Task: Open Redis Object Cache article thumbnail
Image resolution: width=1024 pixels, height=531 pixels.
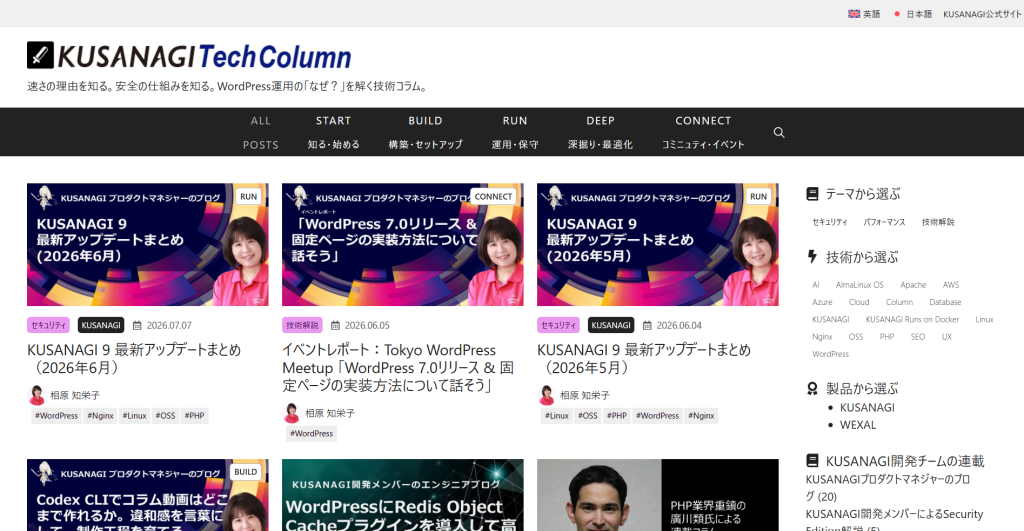Action: (x=402, y=495)
